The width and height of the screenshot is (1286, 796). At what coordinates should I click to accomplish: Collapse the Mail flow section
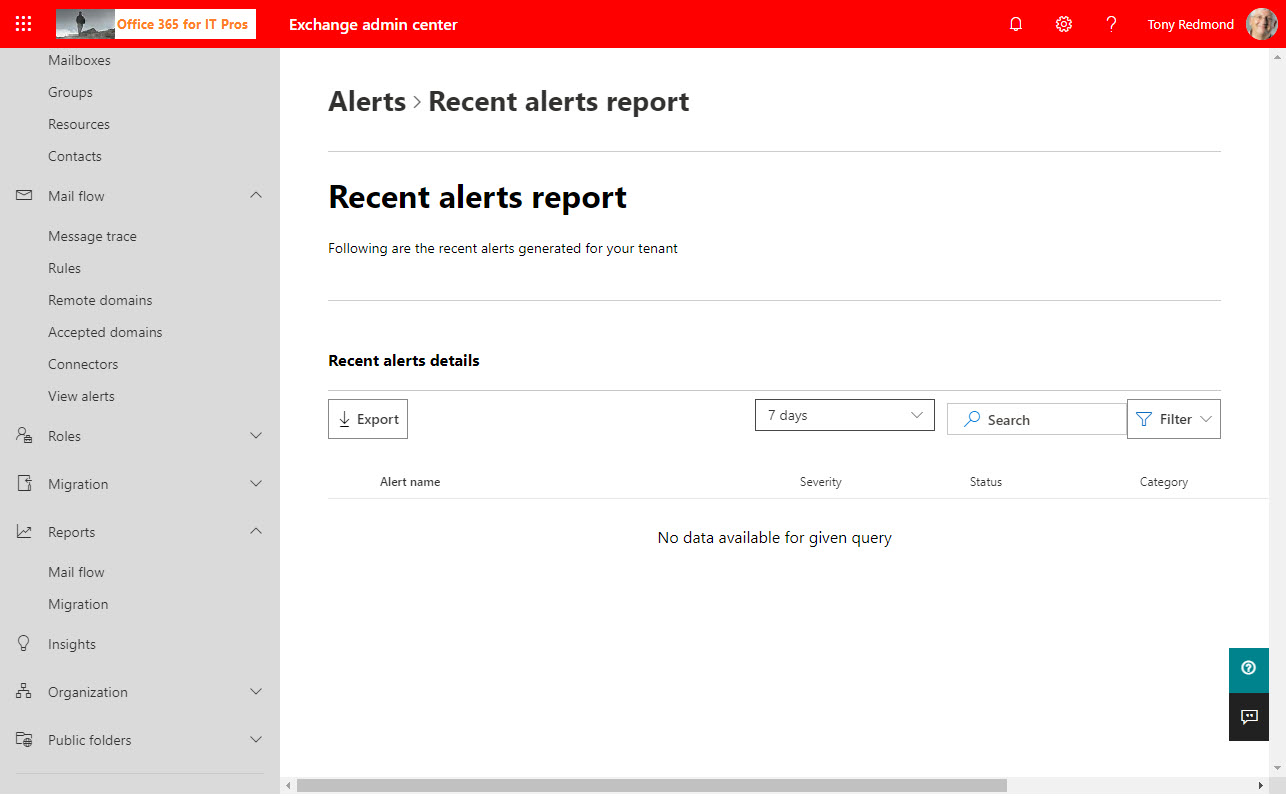tap(256, 196)
